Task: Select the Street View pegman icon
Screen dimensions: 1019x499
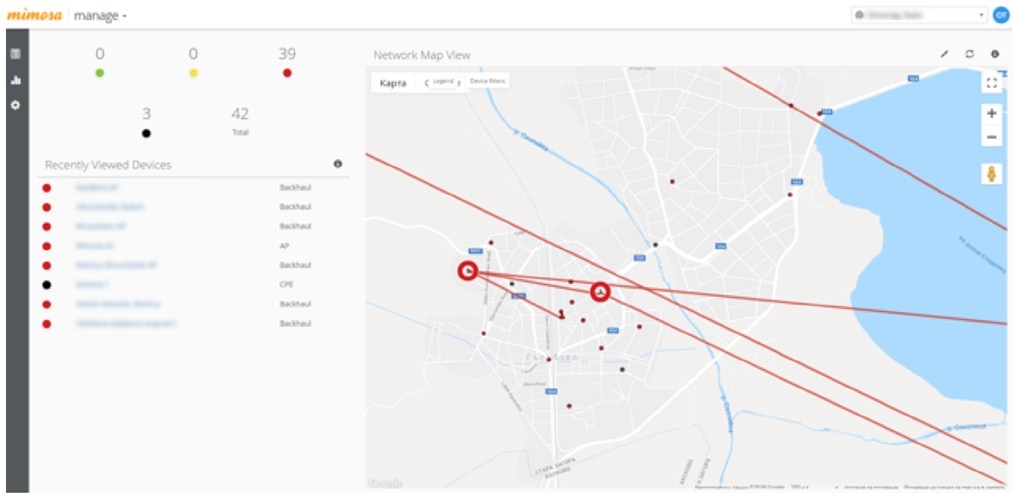Action: (x=991, y=174)
